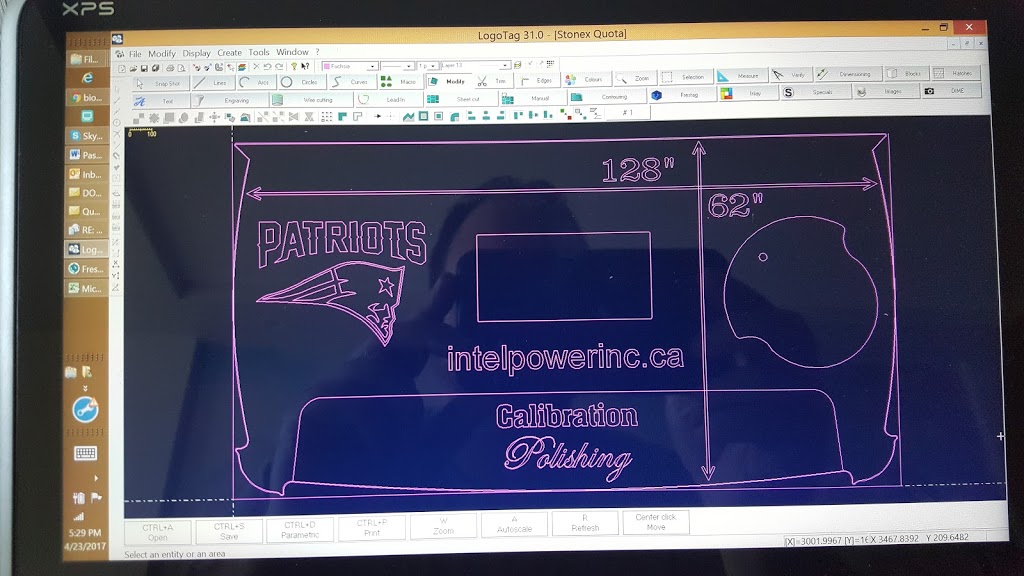Open the Hatches tool

(955, 72)
